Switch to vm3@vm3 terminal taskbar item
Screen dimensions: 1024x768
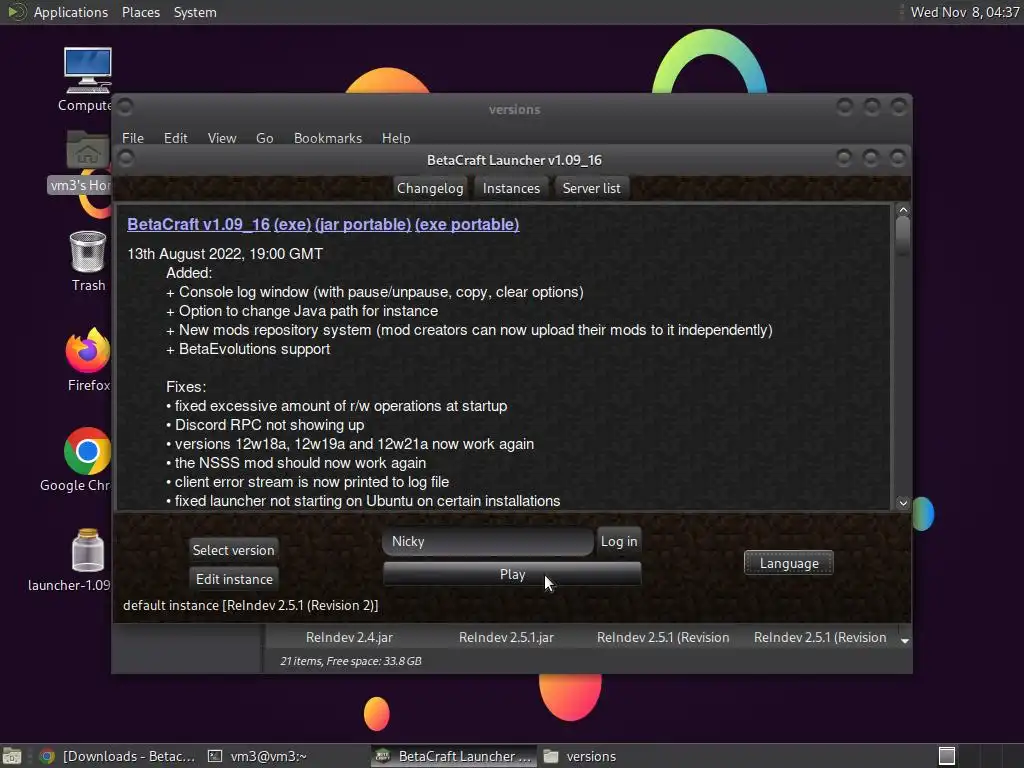258,756
